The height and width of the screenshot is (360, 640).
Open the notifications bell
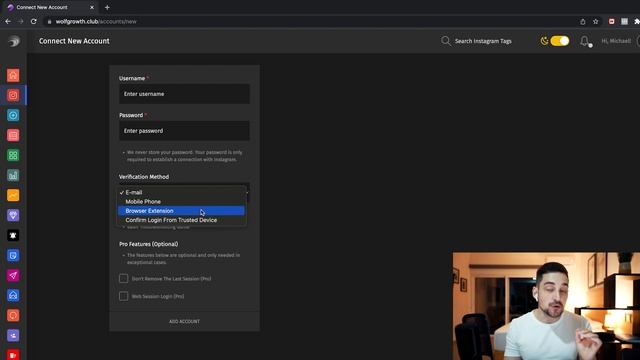585,41
